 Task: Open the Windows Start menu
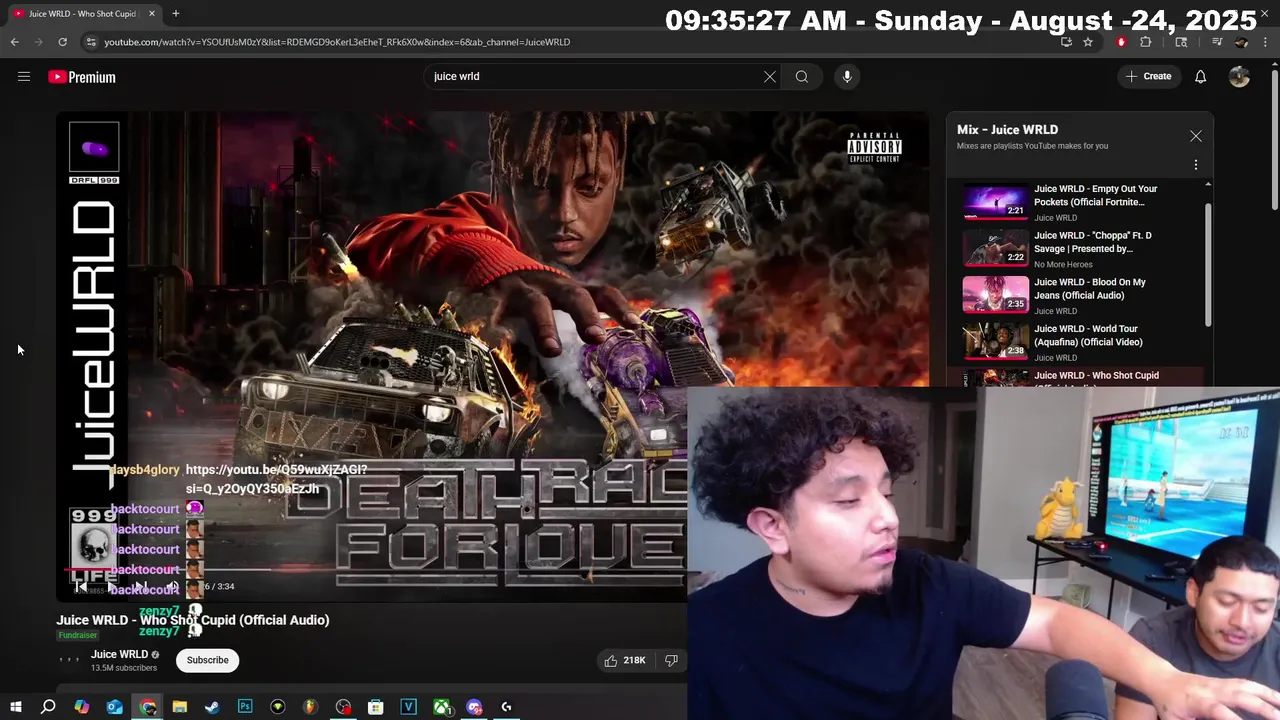(x=15, y=707)
